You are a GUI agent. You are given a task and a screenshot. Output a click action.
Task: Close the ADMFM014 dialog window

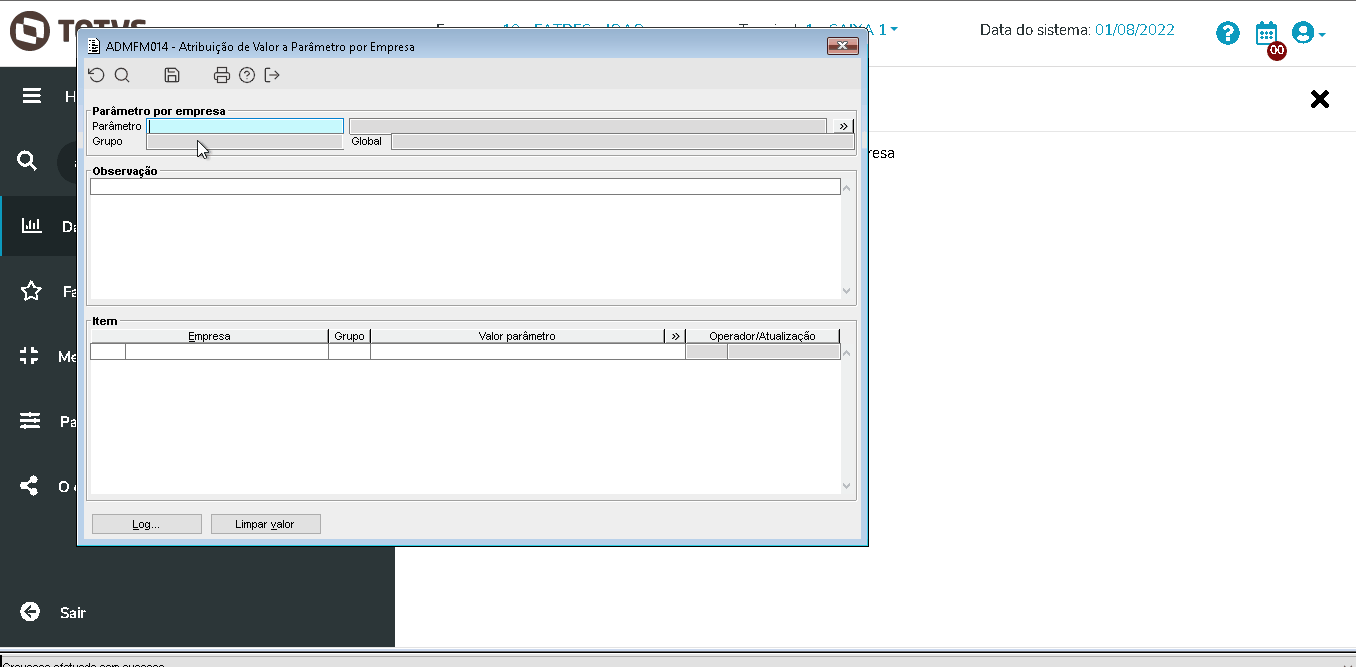pyautogui.click(x=844, y=46)
